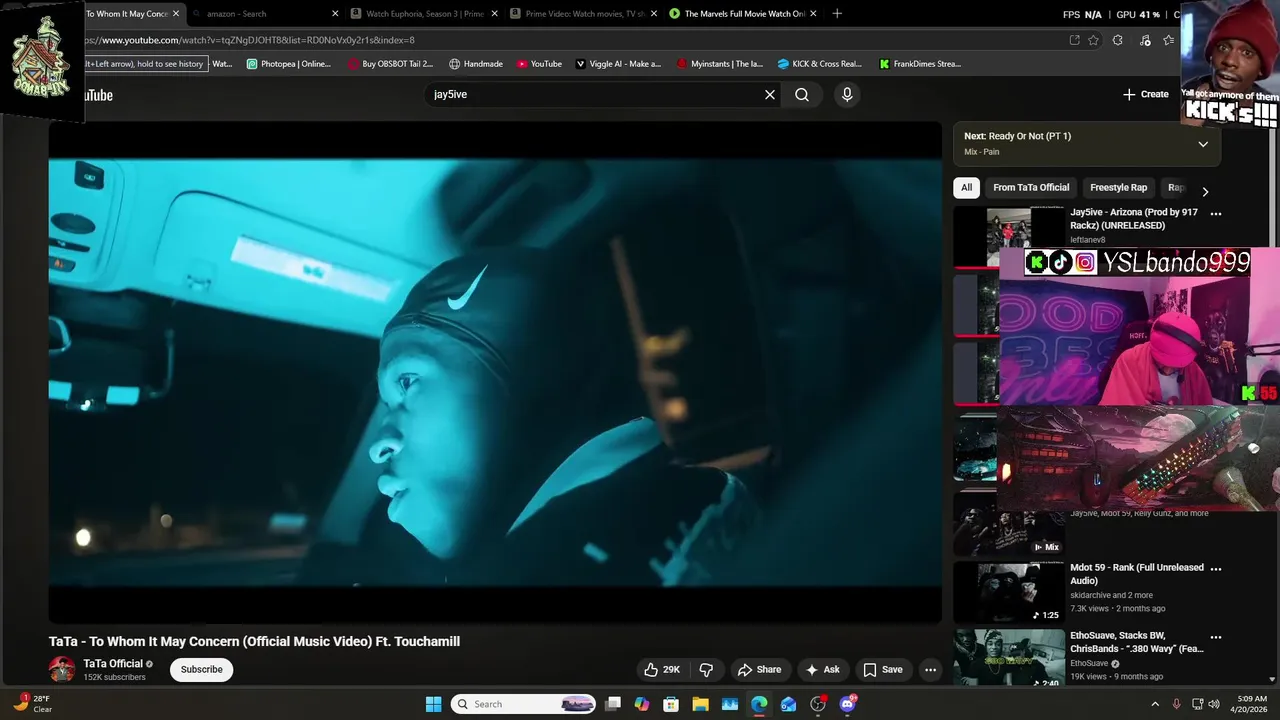Screen dimensions: 1280x720
Task: Open the YouTube bookmark
Action: click(539, 63)
